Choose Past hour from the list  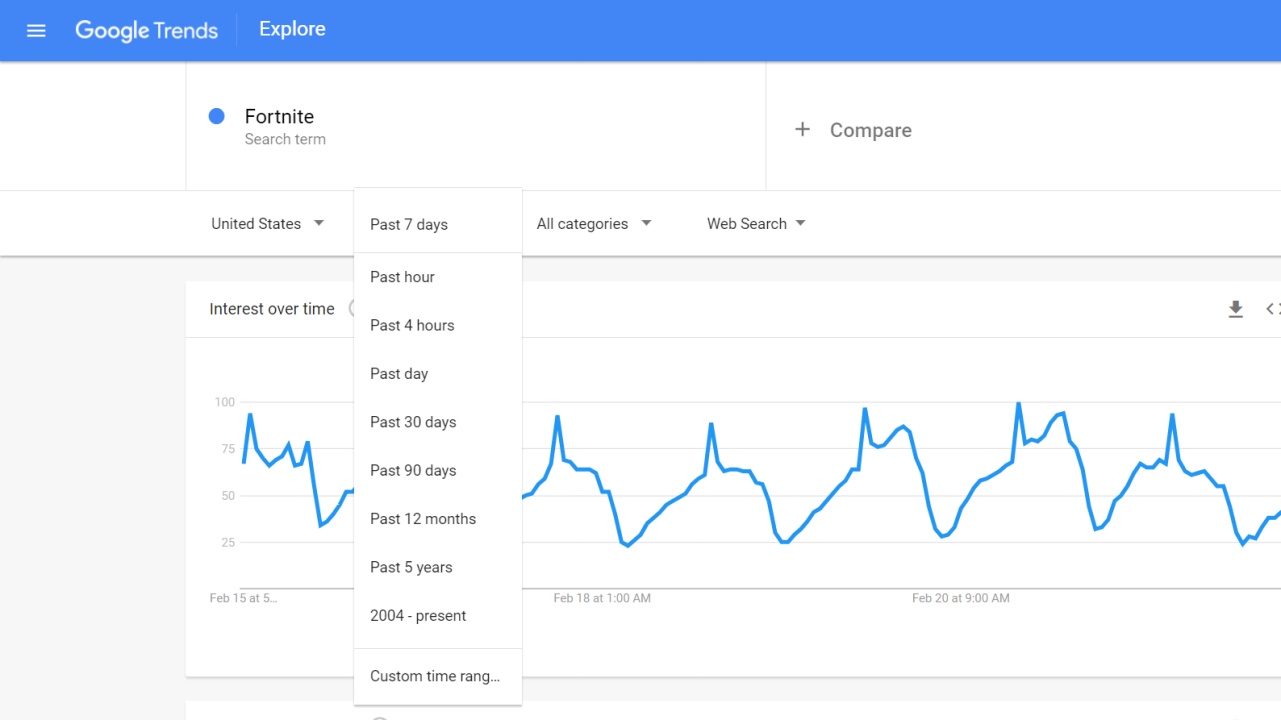[x=402, y=277]
